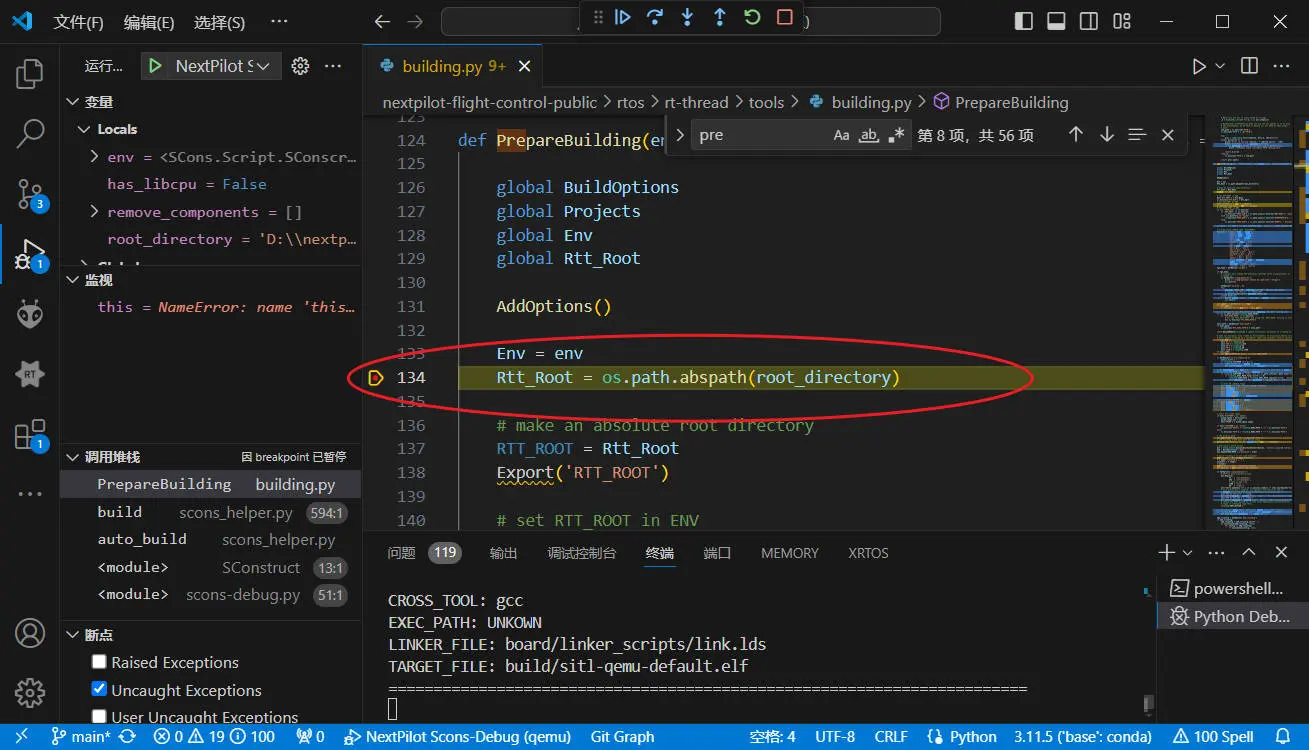Click Continue in debug toolbar
This screenshot has width=1309, height=750.
pos(622,17)
